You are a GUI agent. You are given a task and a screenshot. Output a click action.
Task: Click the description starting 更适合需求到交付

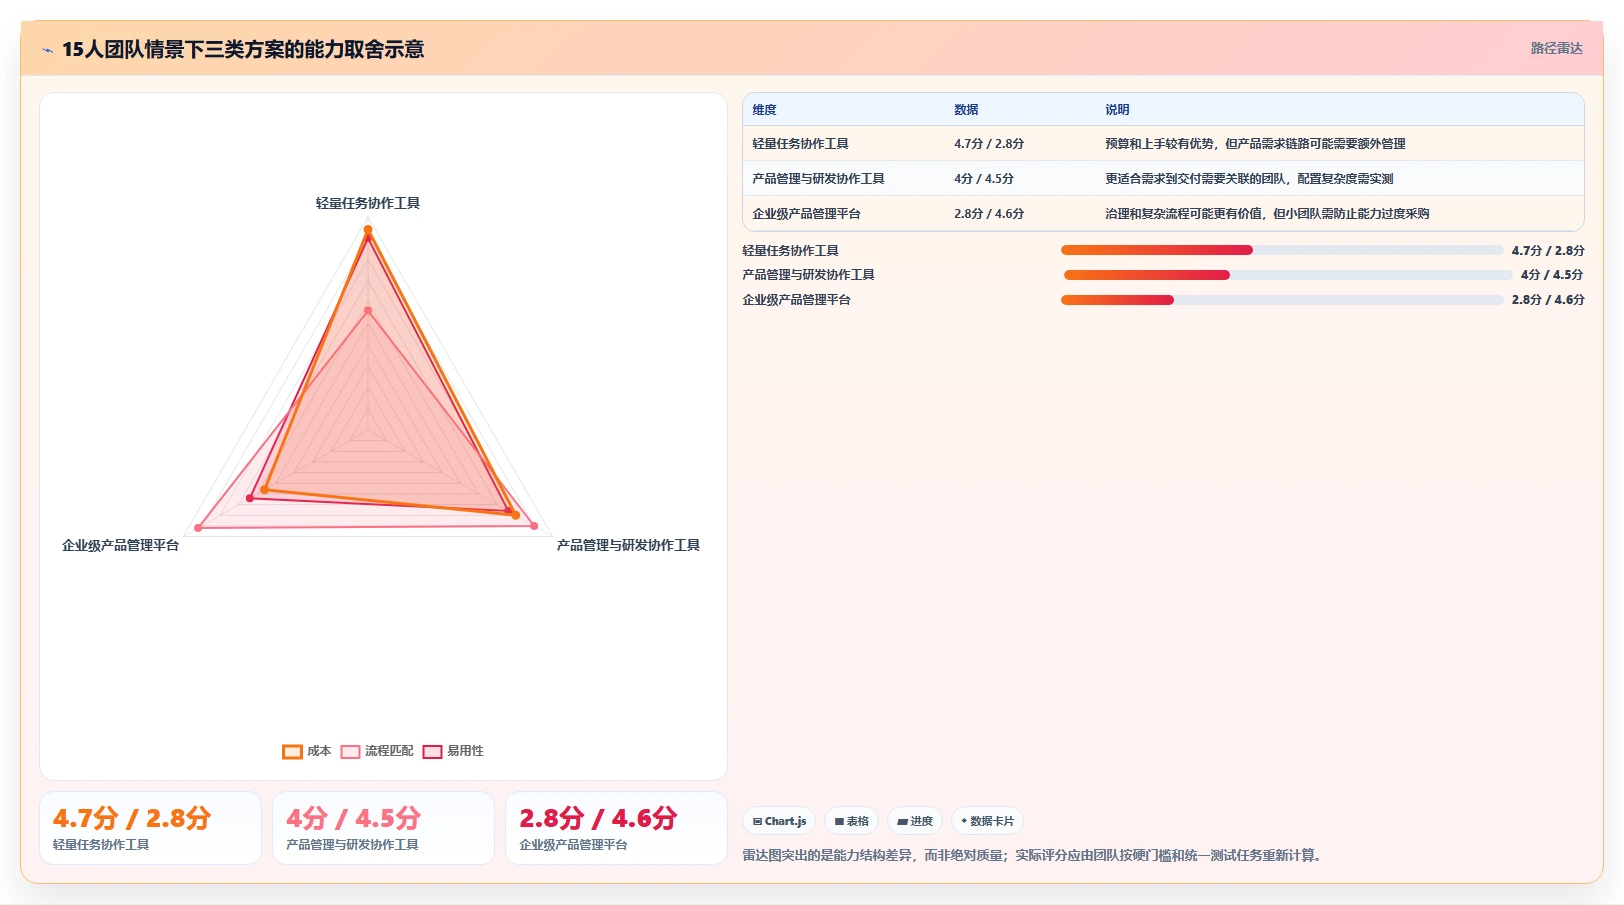[1249, 179]
